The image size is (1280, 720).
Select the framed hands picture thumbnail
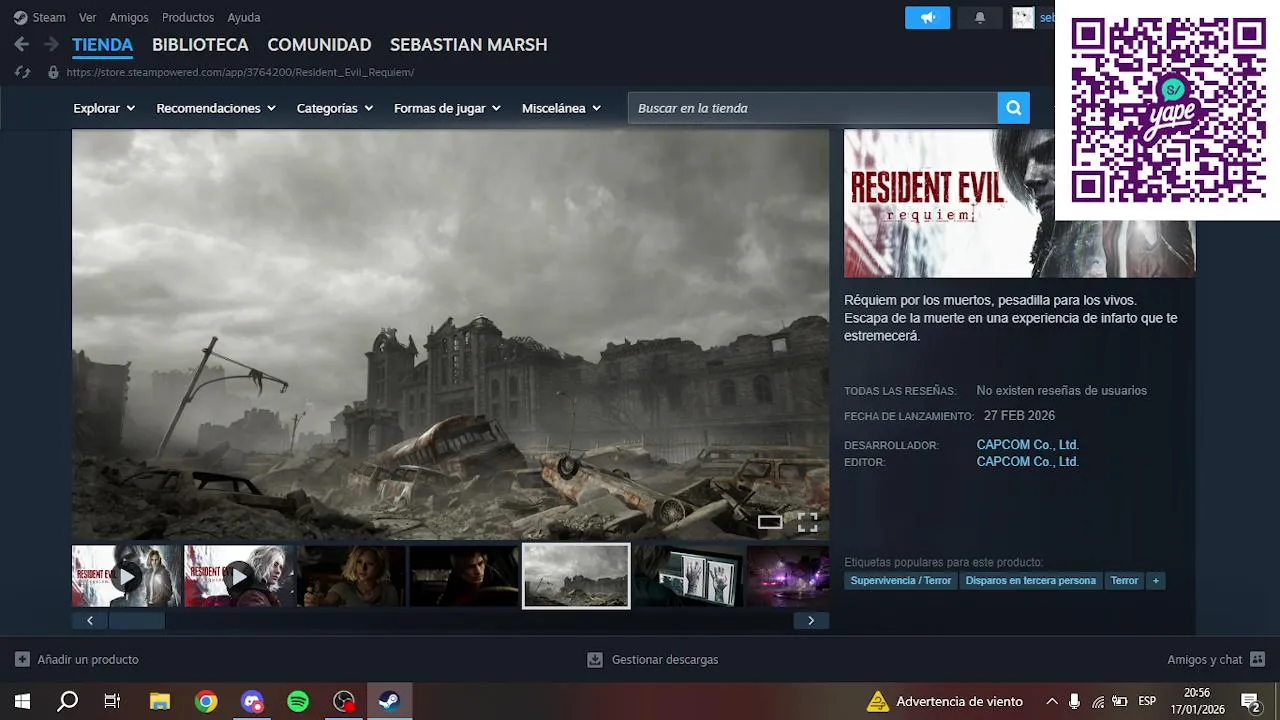point(689,576)
